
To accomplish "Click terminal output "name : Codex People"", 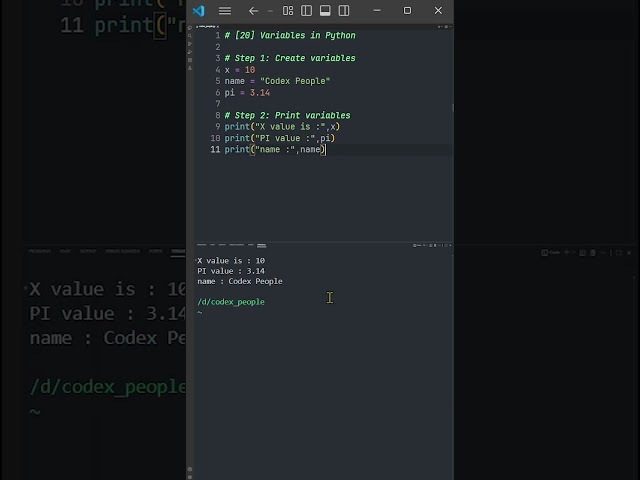I will (240, 281).
